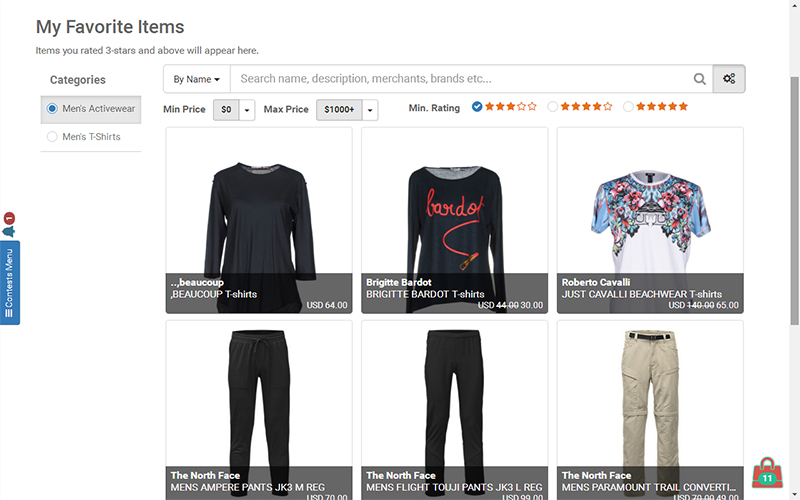Select Men's T-Shirts category
Image resolution: width=800 pixels, height=500 pixels.
[91, 137]
